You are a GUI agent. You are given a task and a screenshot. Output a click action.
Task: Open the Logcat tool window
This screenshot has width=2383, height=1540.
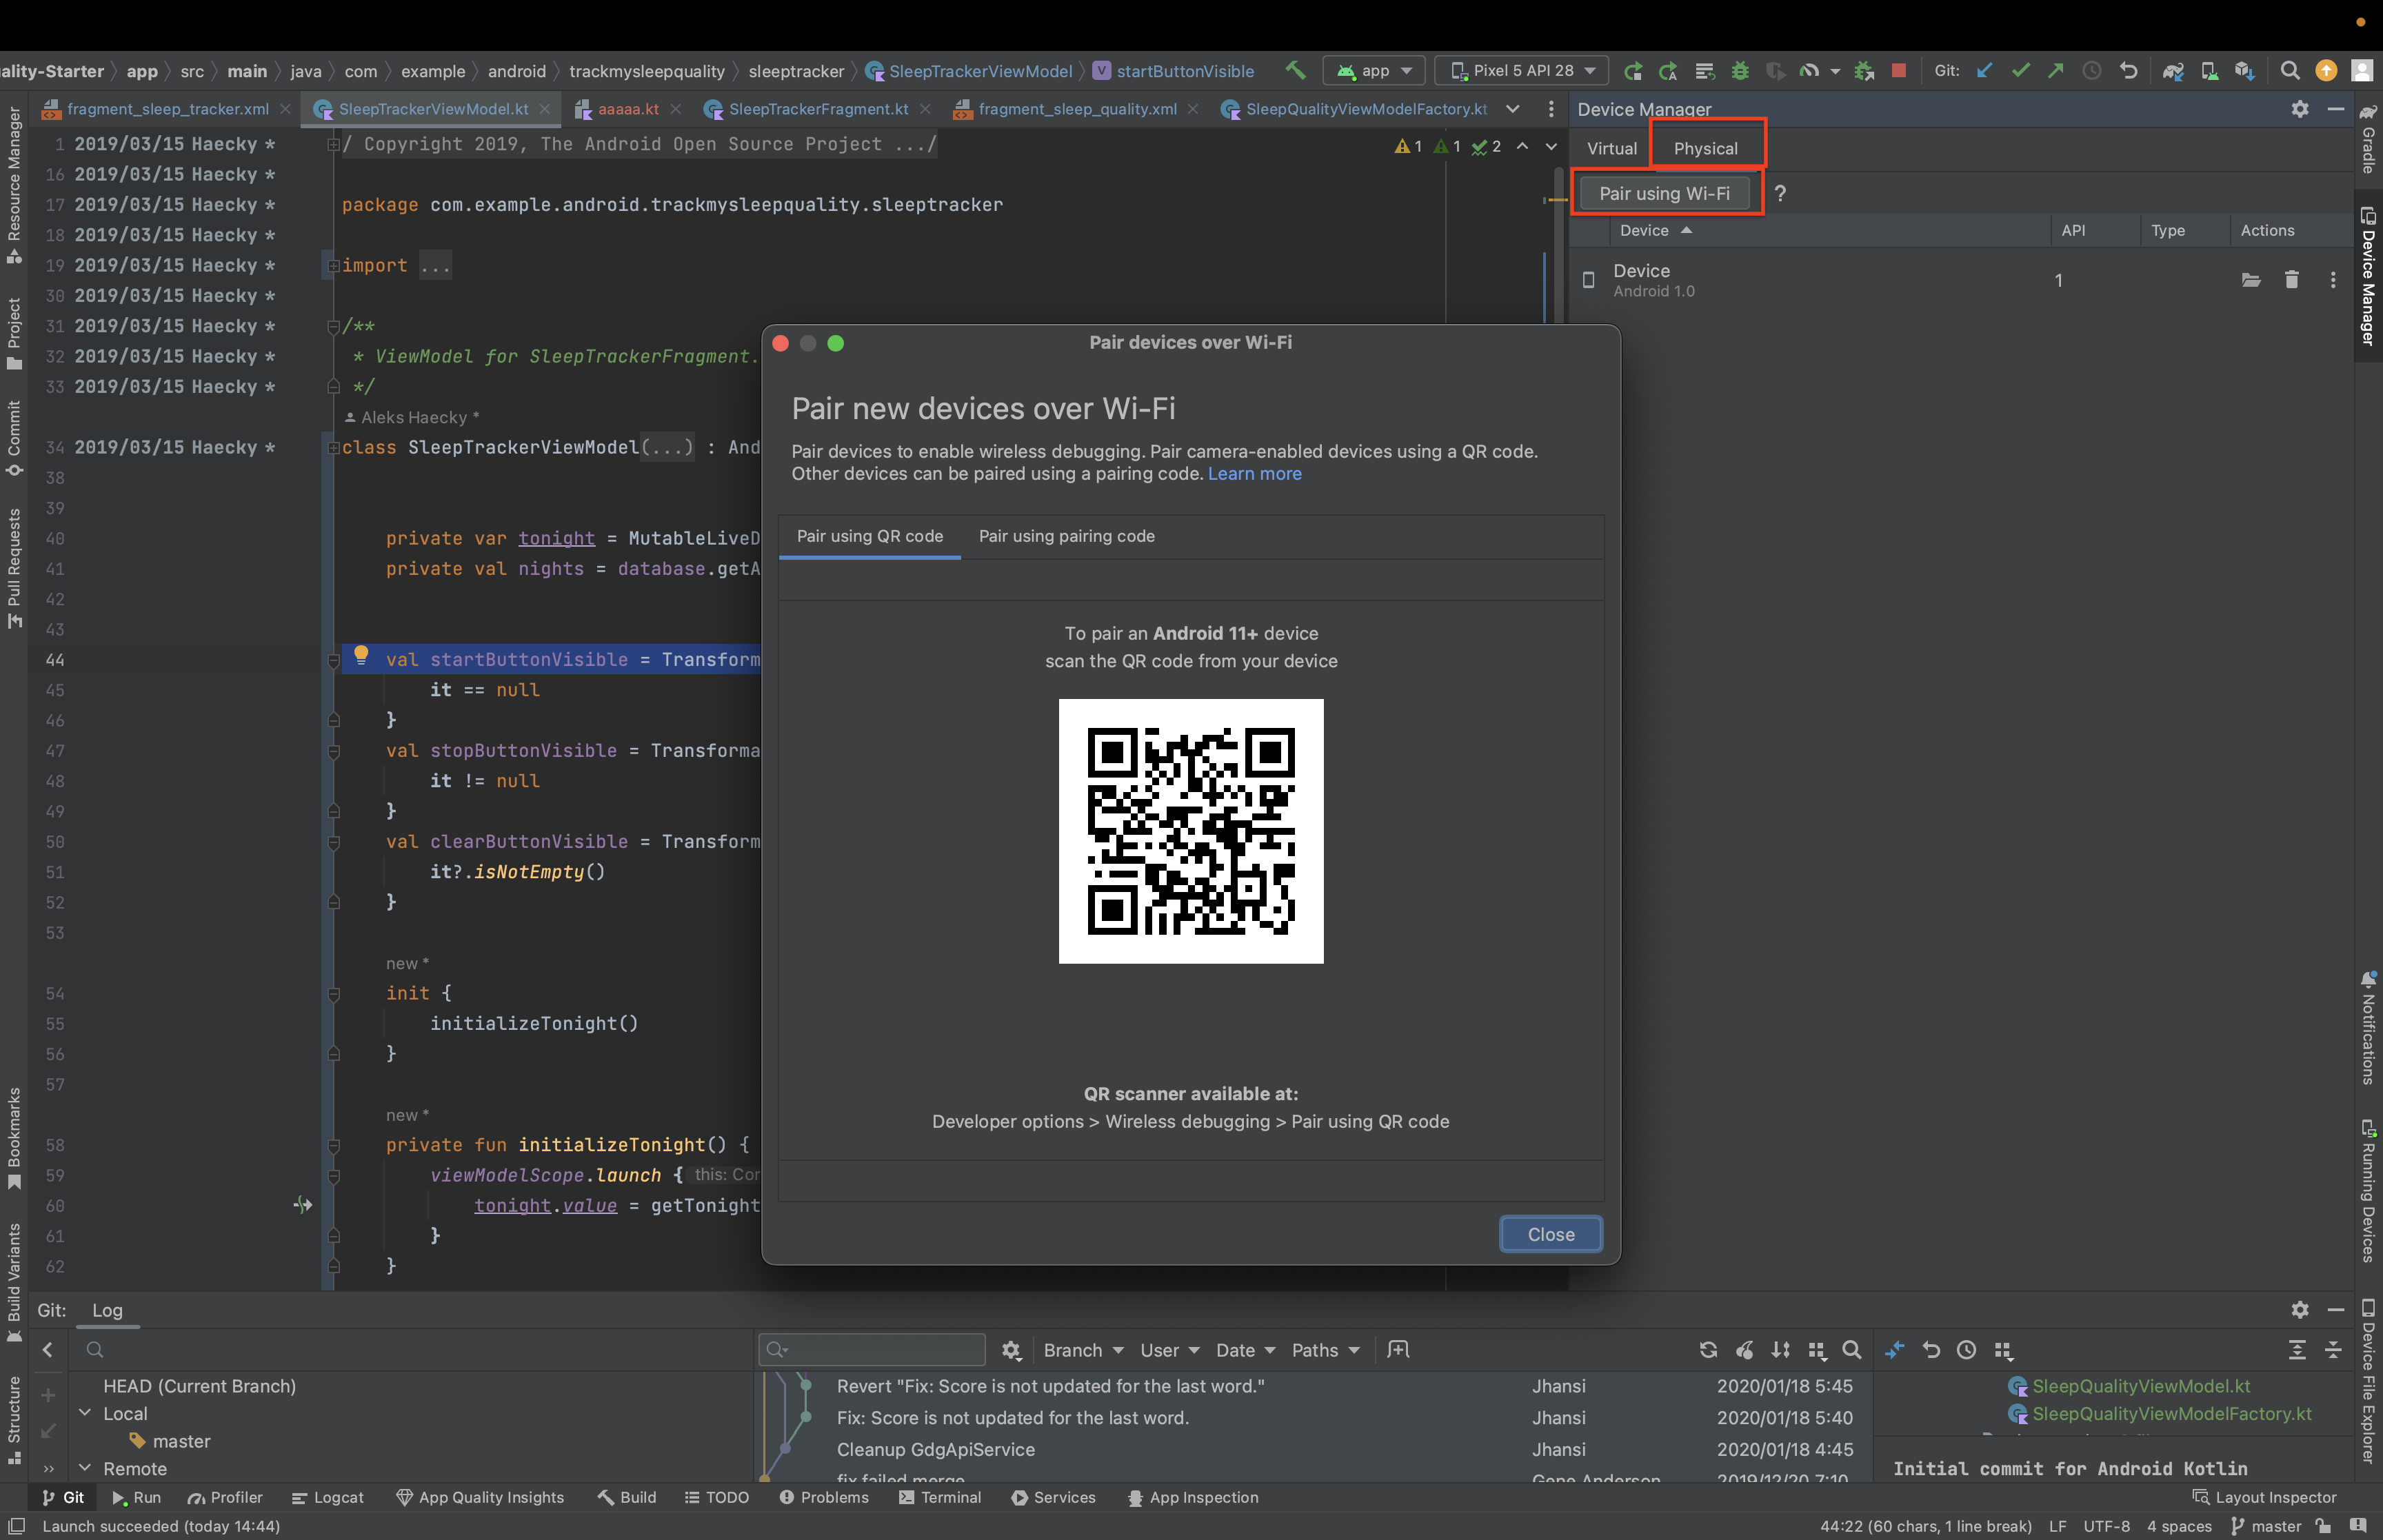click(328, 1497)
